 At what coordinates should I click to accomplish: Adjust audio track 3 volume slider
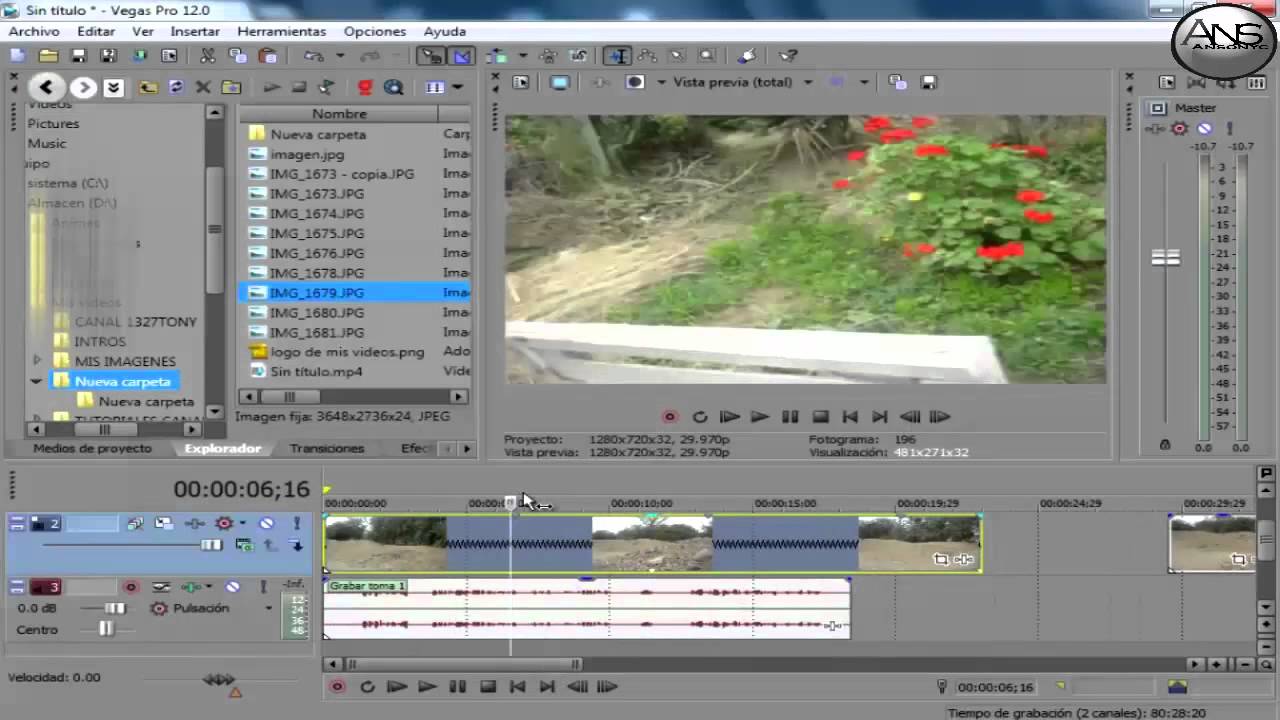(x=116, y=608)
